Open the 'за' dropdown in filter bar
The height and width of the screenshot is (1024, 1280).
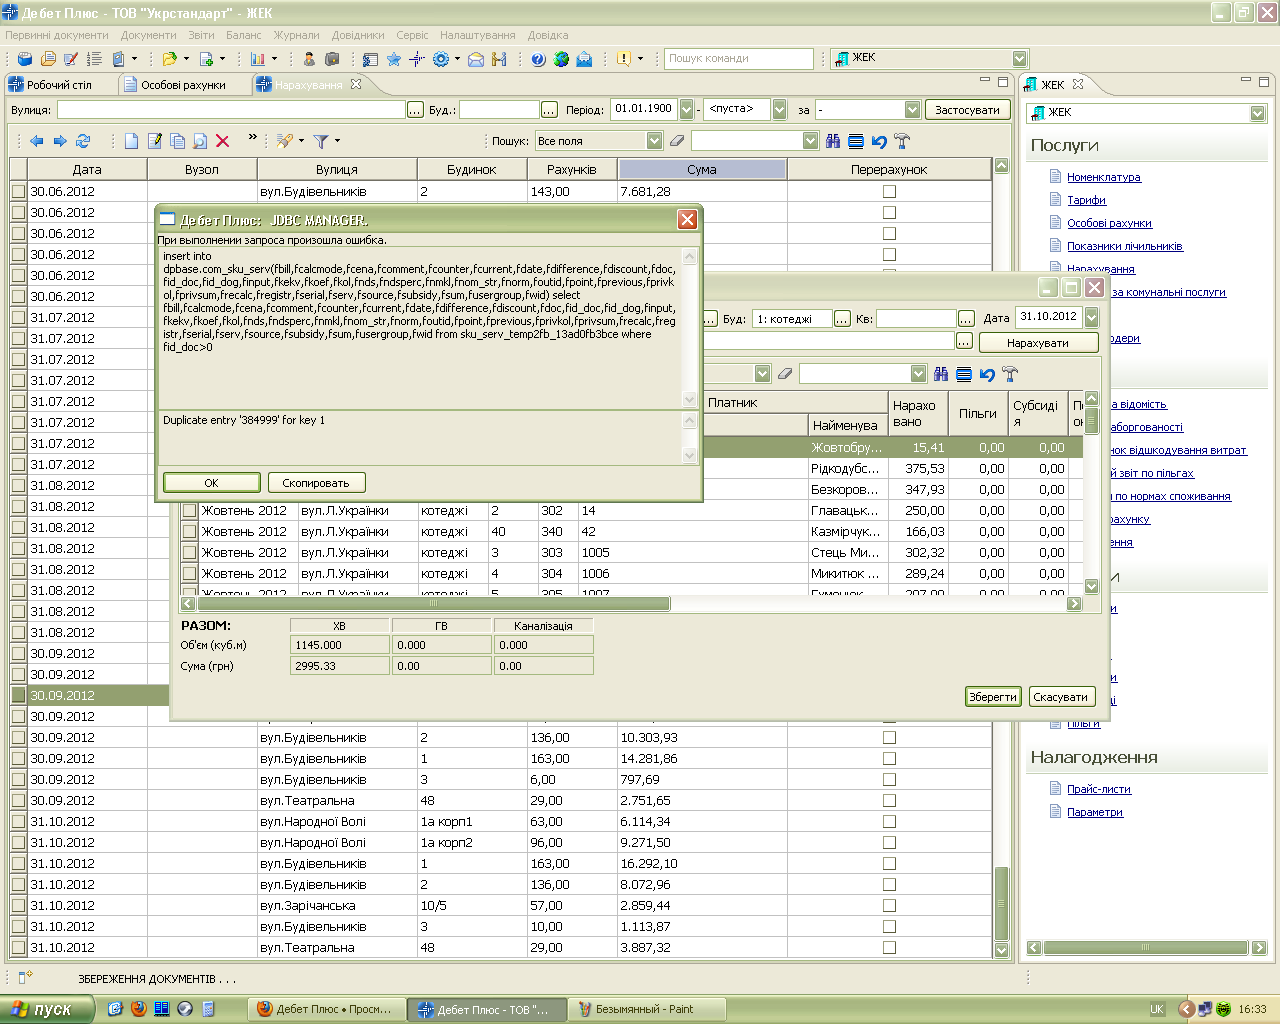912,109
